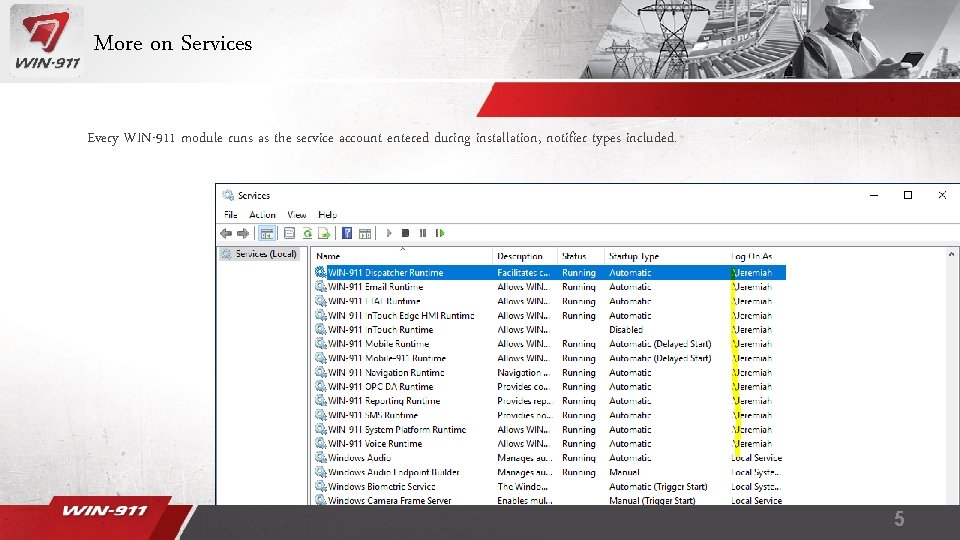
Task: Open the Help menu
Action: [327, 215]
